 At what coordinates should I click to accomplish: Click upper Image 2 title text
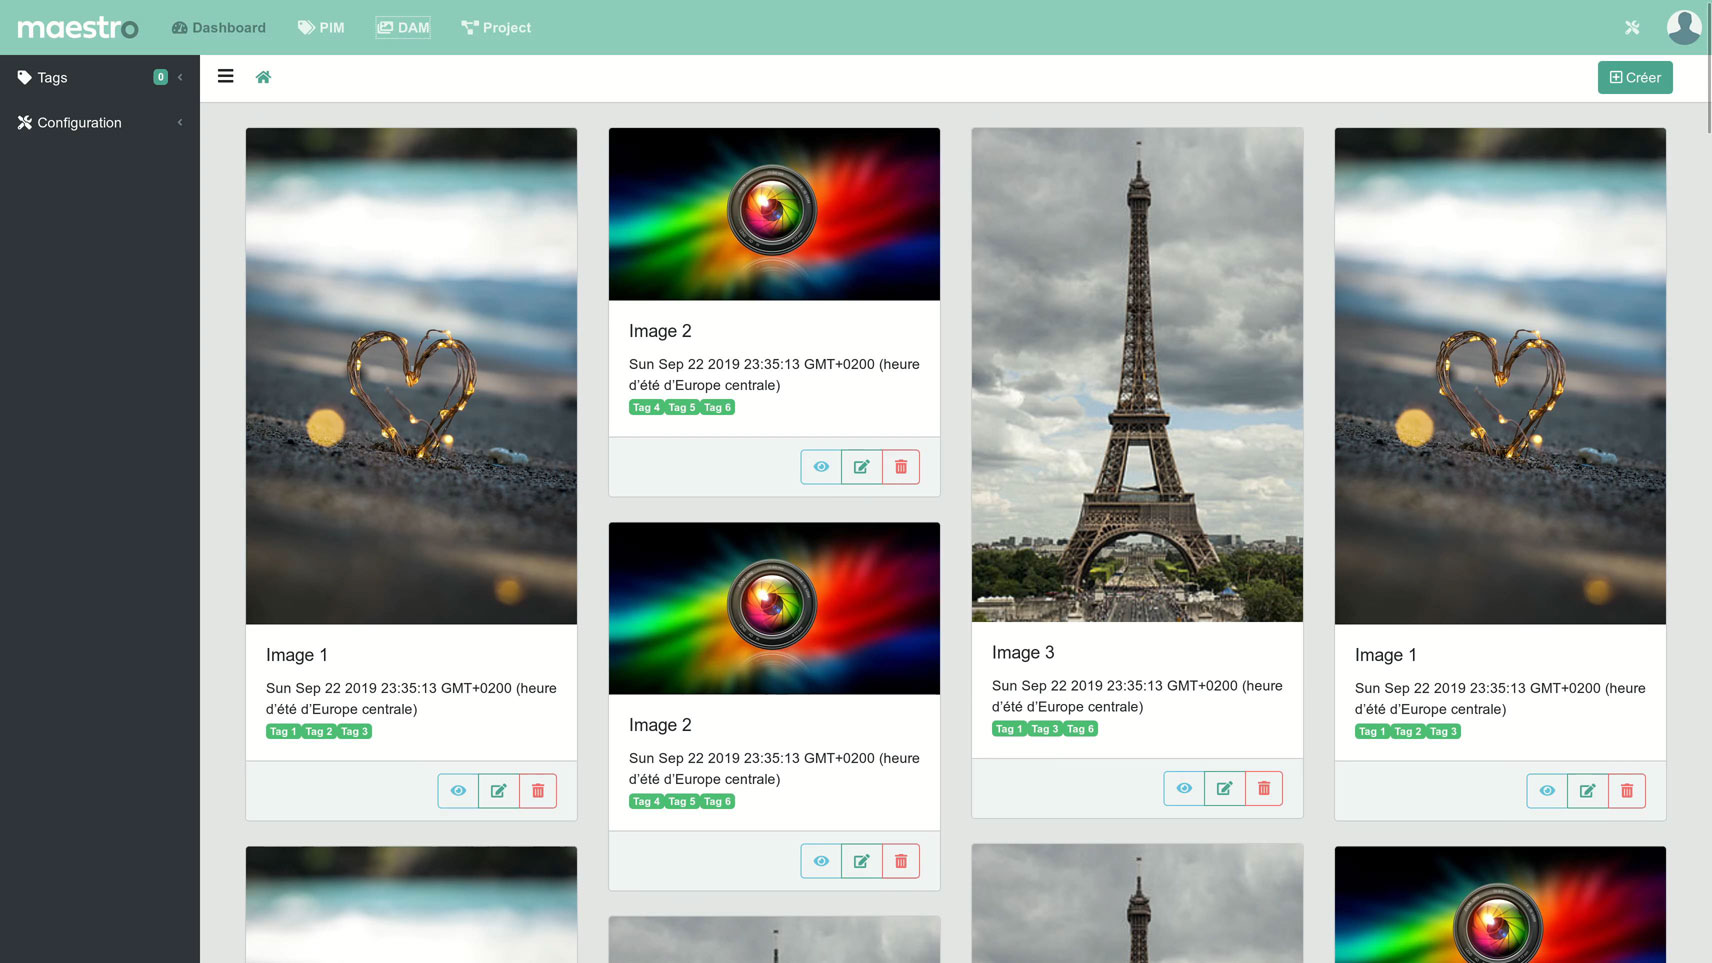click(660, 331)
